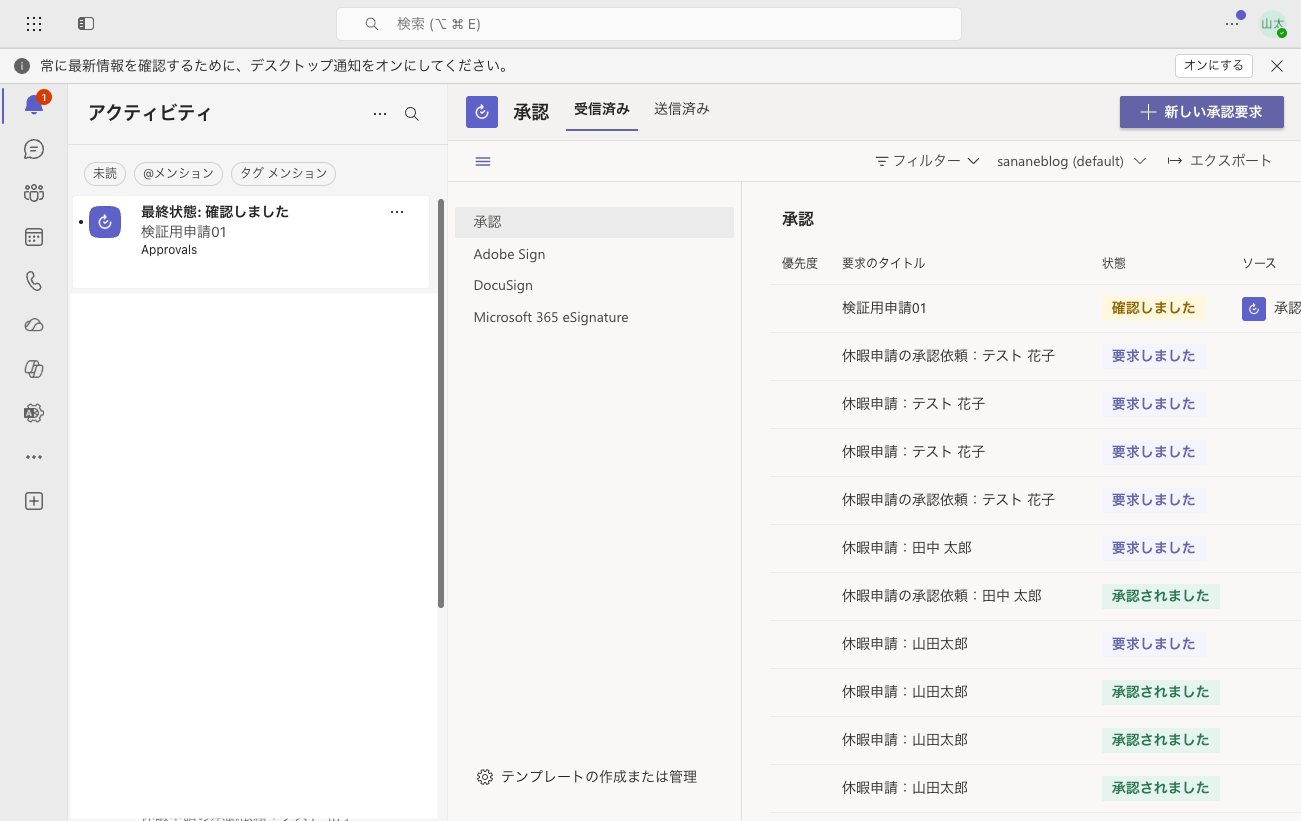Open the sananeblog (default) environment dropdown
1301x821 pixels.
coord(1071,161)
